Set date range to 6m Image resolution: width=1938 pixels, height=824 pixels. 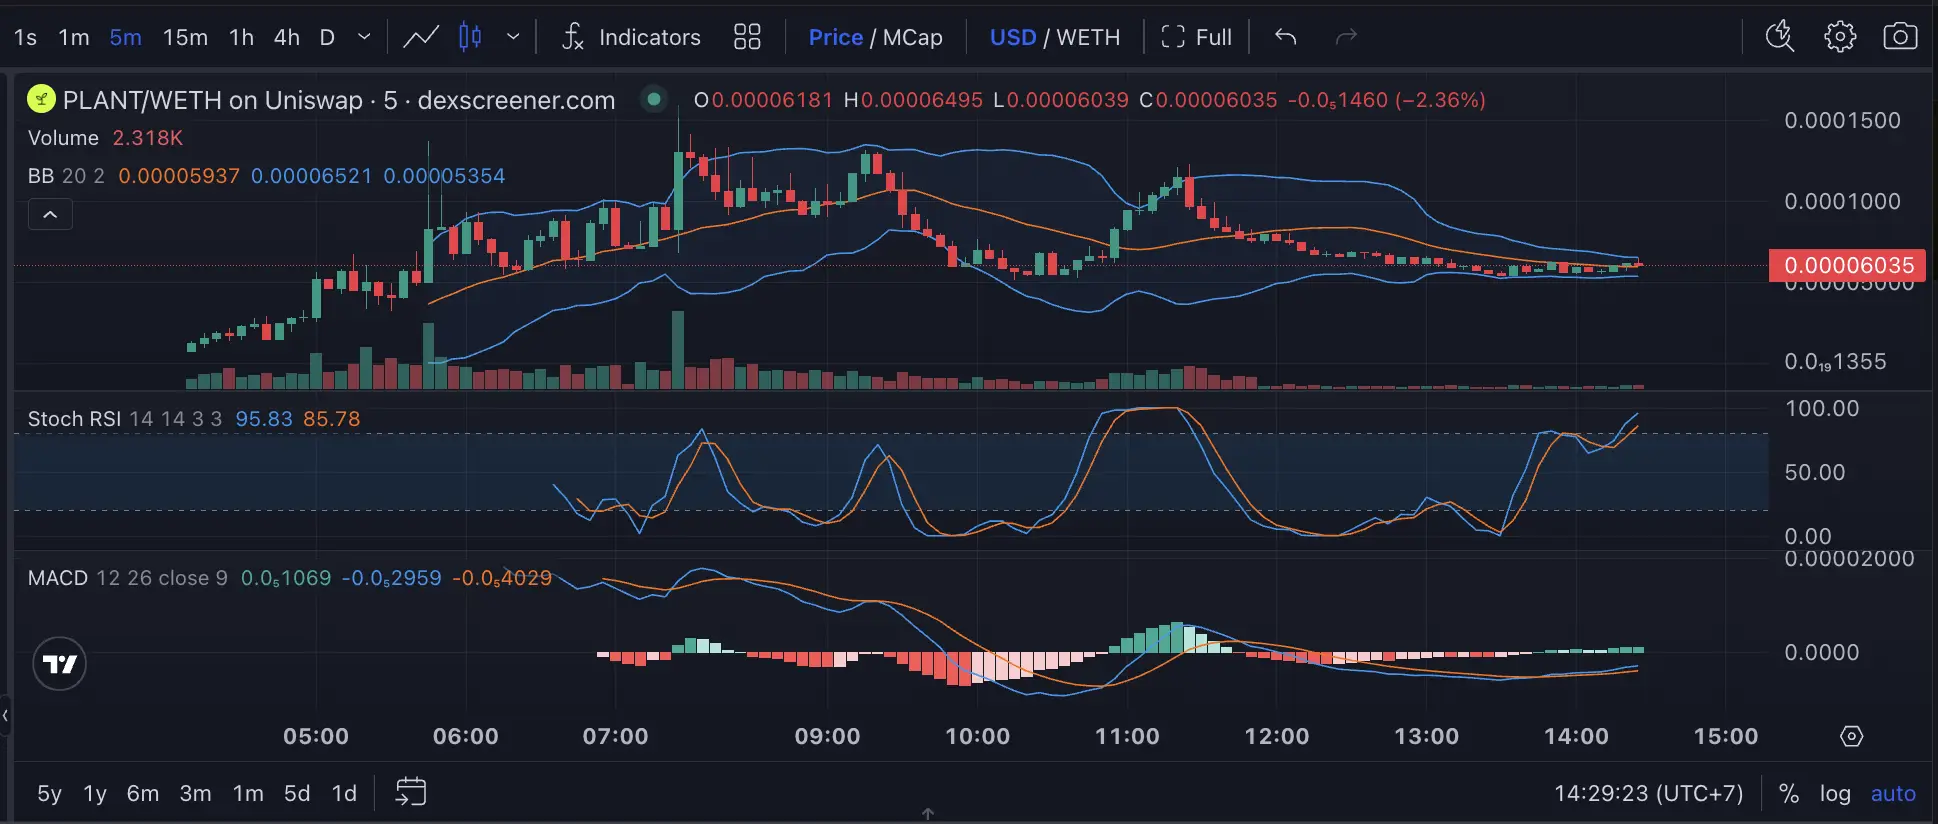coord(142,793)
